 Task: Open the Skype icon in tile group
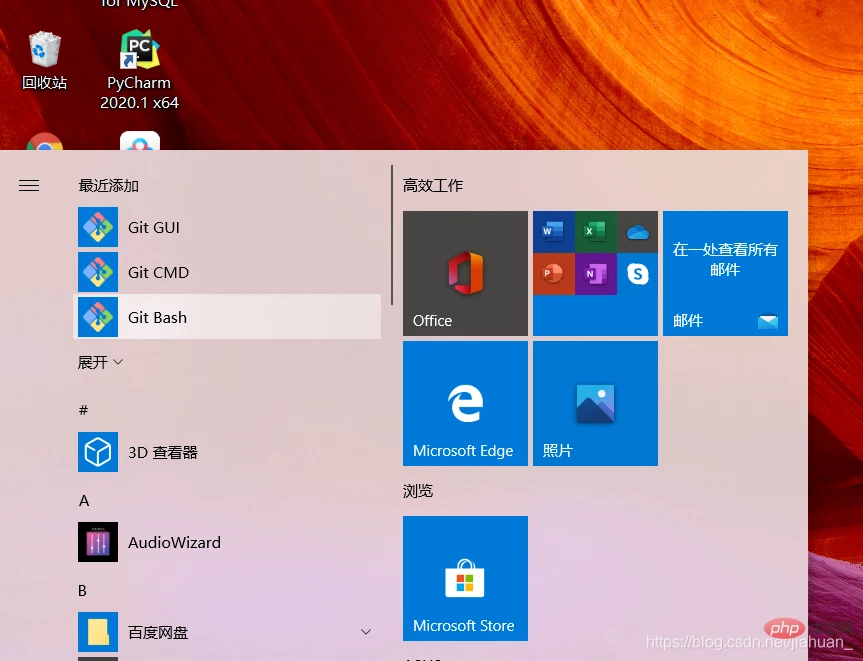(x=637, y=273)
